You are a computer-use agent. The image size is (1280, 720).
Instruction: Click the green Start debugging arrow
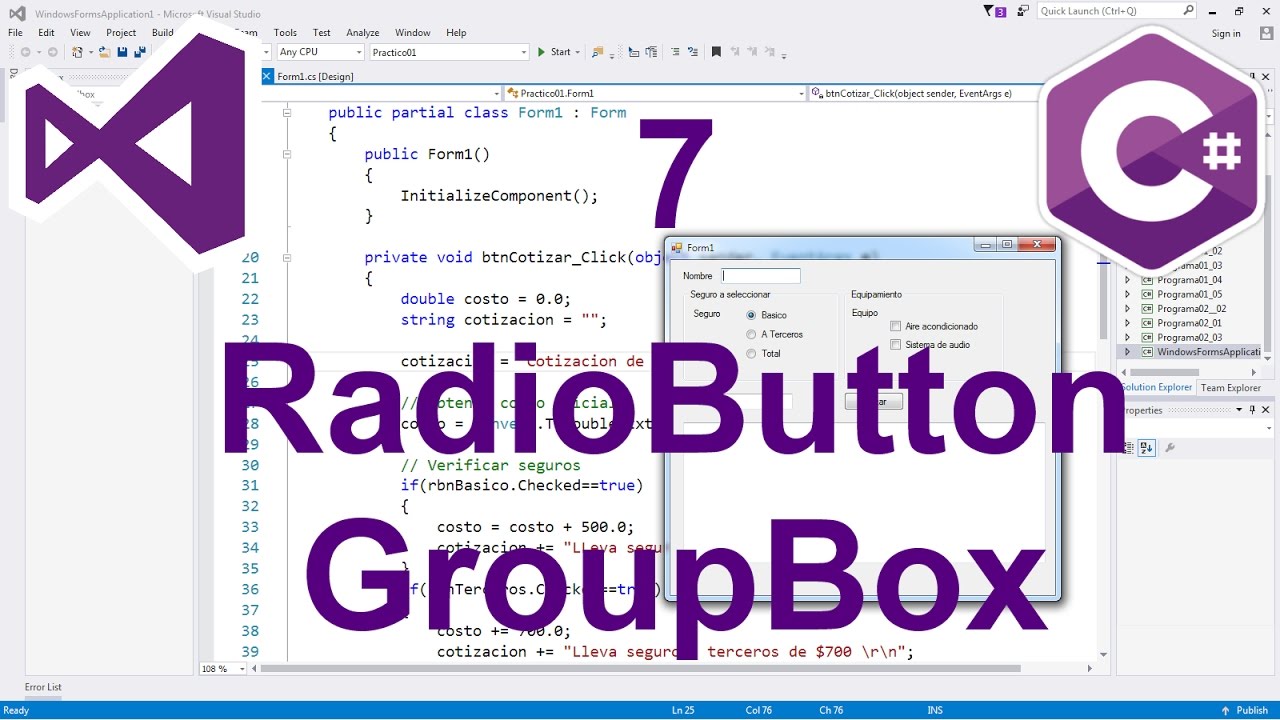[x=541, y=52]
